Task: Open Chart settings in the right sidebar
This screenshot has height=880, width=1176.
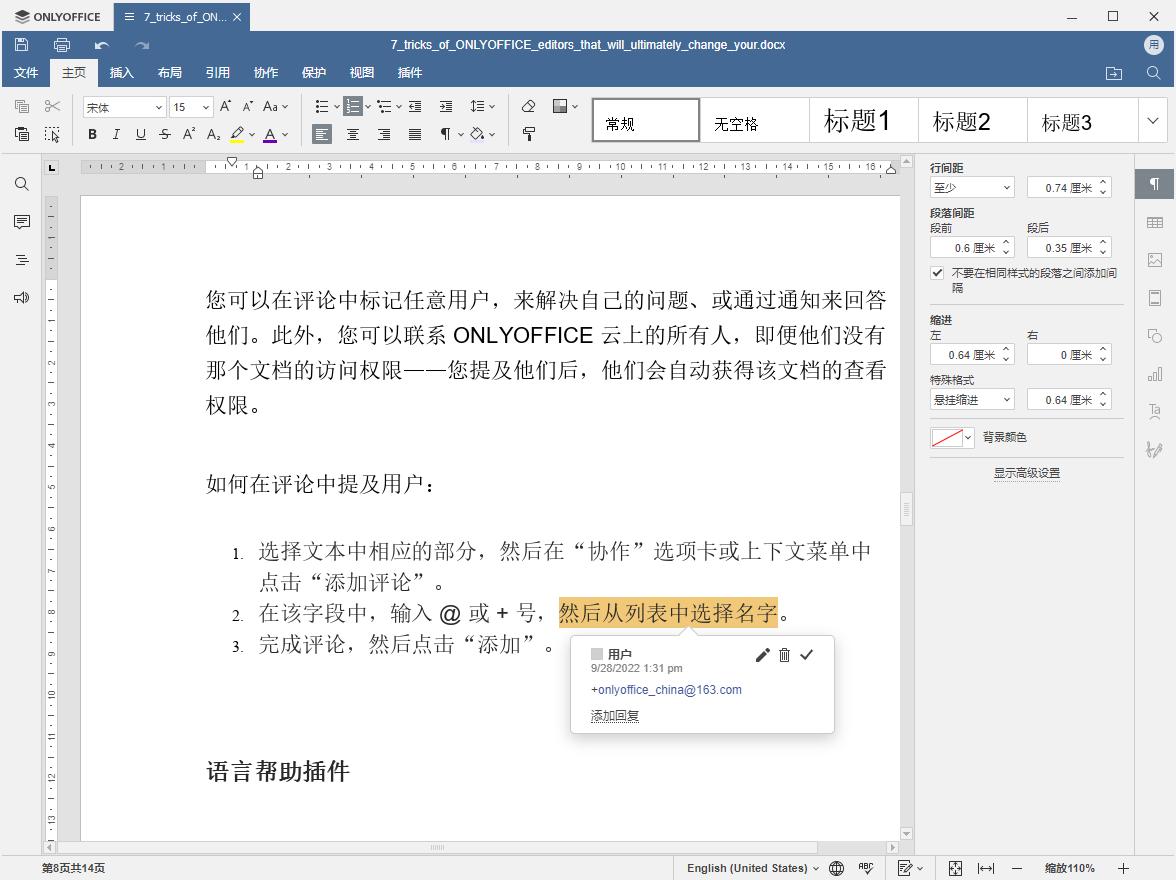Action: click(1155, 372)
